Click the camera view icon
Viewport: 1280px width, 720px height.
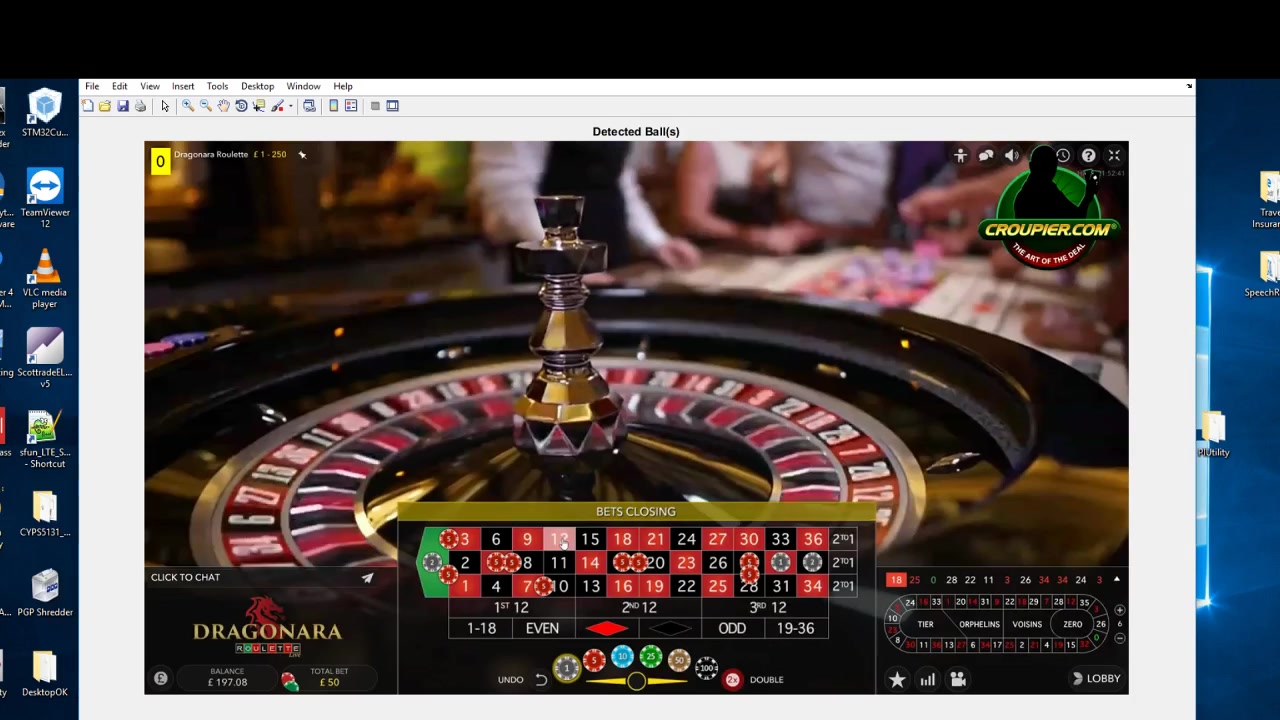point(958,678)
